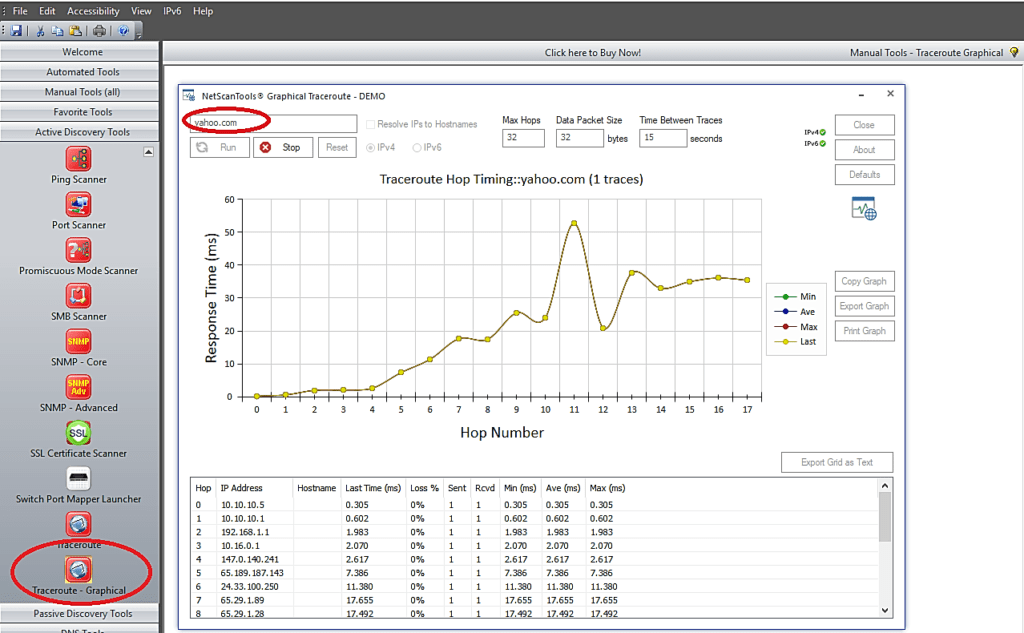The image size is (1024, 633).
Task: Expand the Automated Tools section
Action: point(80,71)
